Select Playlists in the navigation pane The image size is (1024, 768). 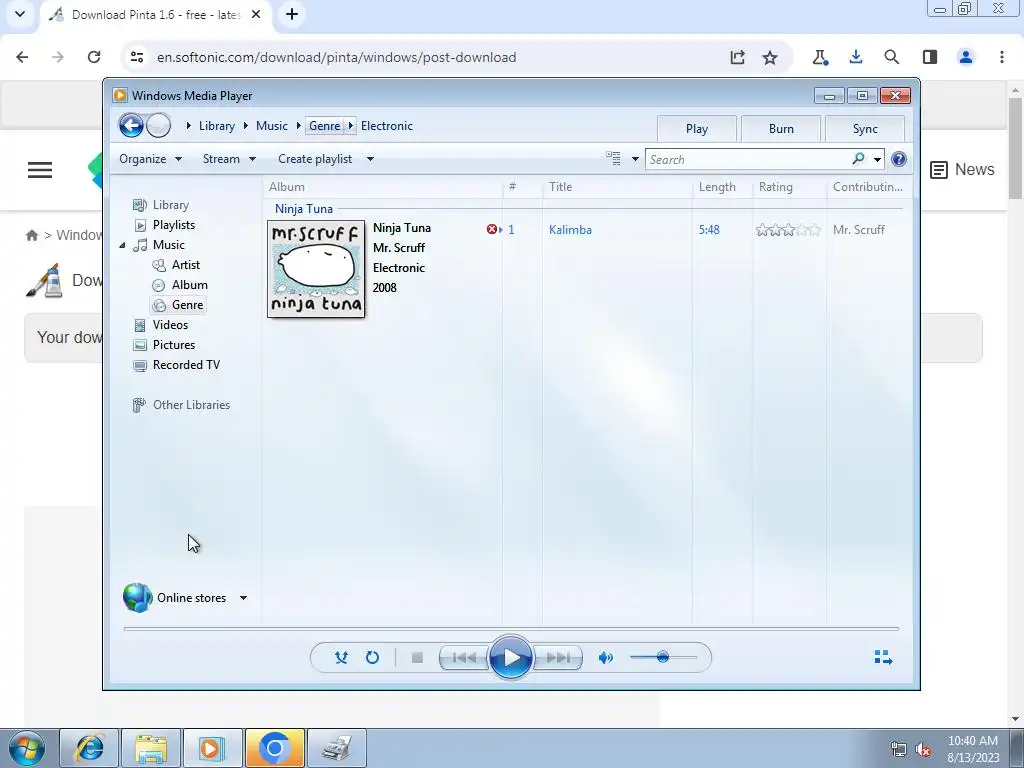pos(174,225)
